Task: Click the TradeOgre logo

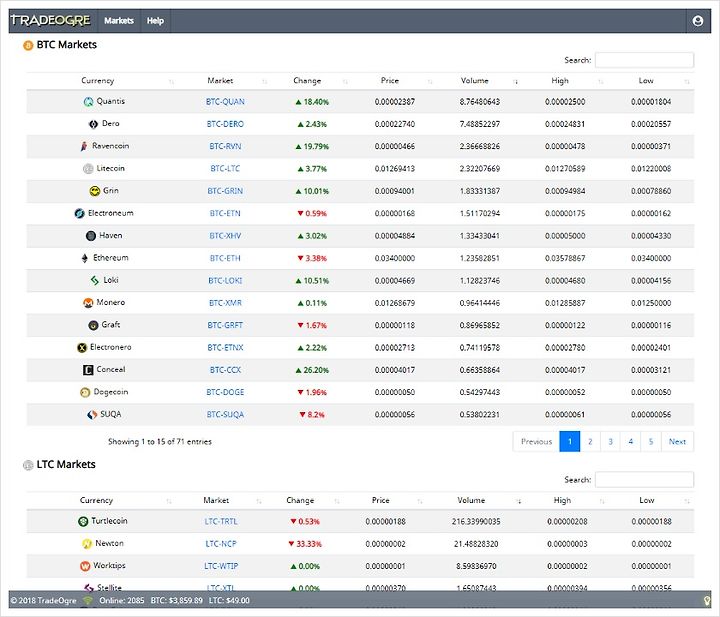Action: (x=51, y=21)
